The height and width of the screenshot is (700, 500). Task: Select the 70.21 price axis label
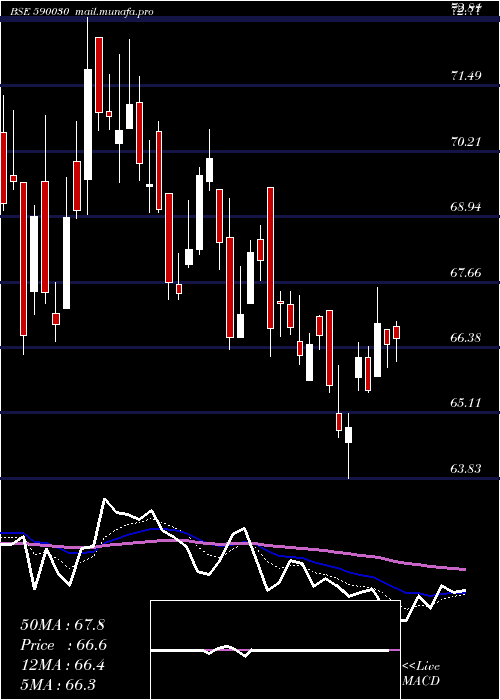(x=466, y=142)
